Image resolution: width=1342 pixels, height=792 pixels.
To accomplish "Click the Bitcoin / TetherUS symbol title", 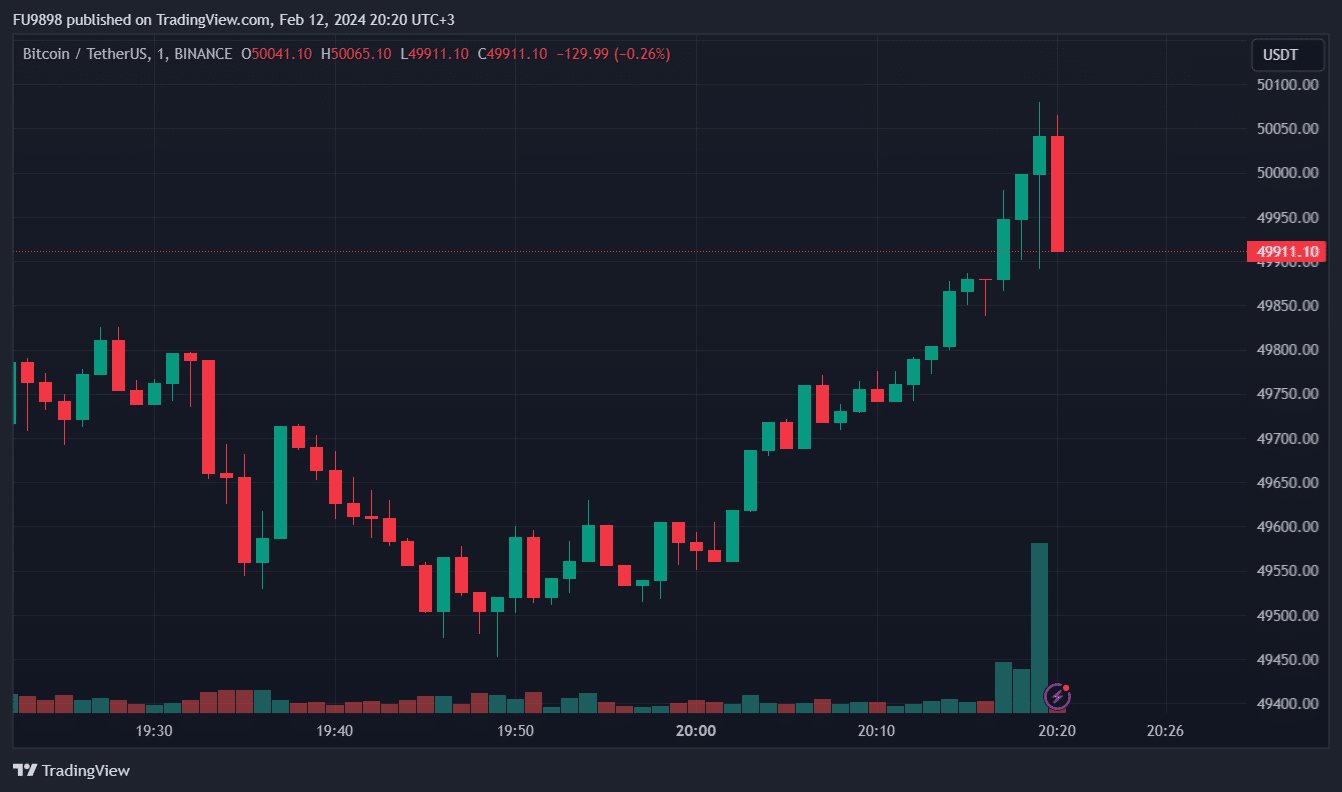I will point(85,54).
